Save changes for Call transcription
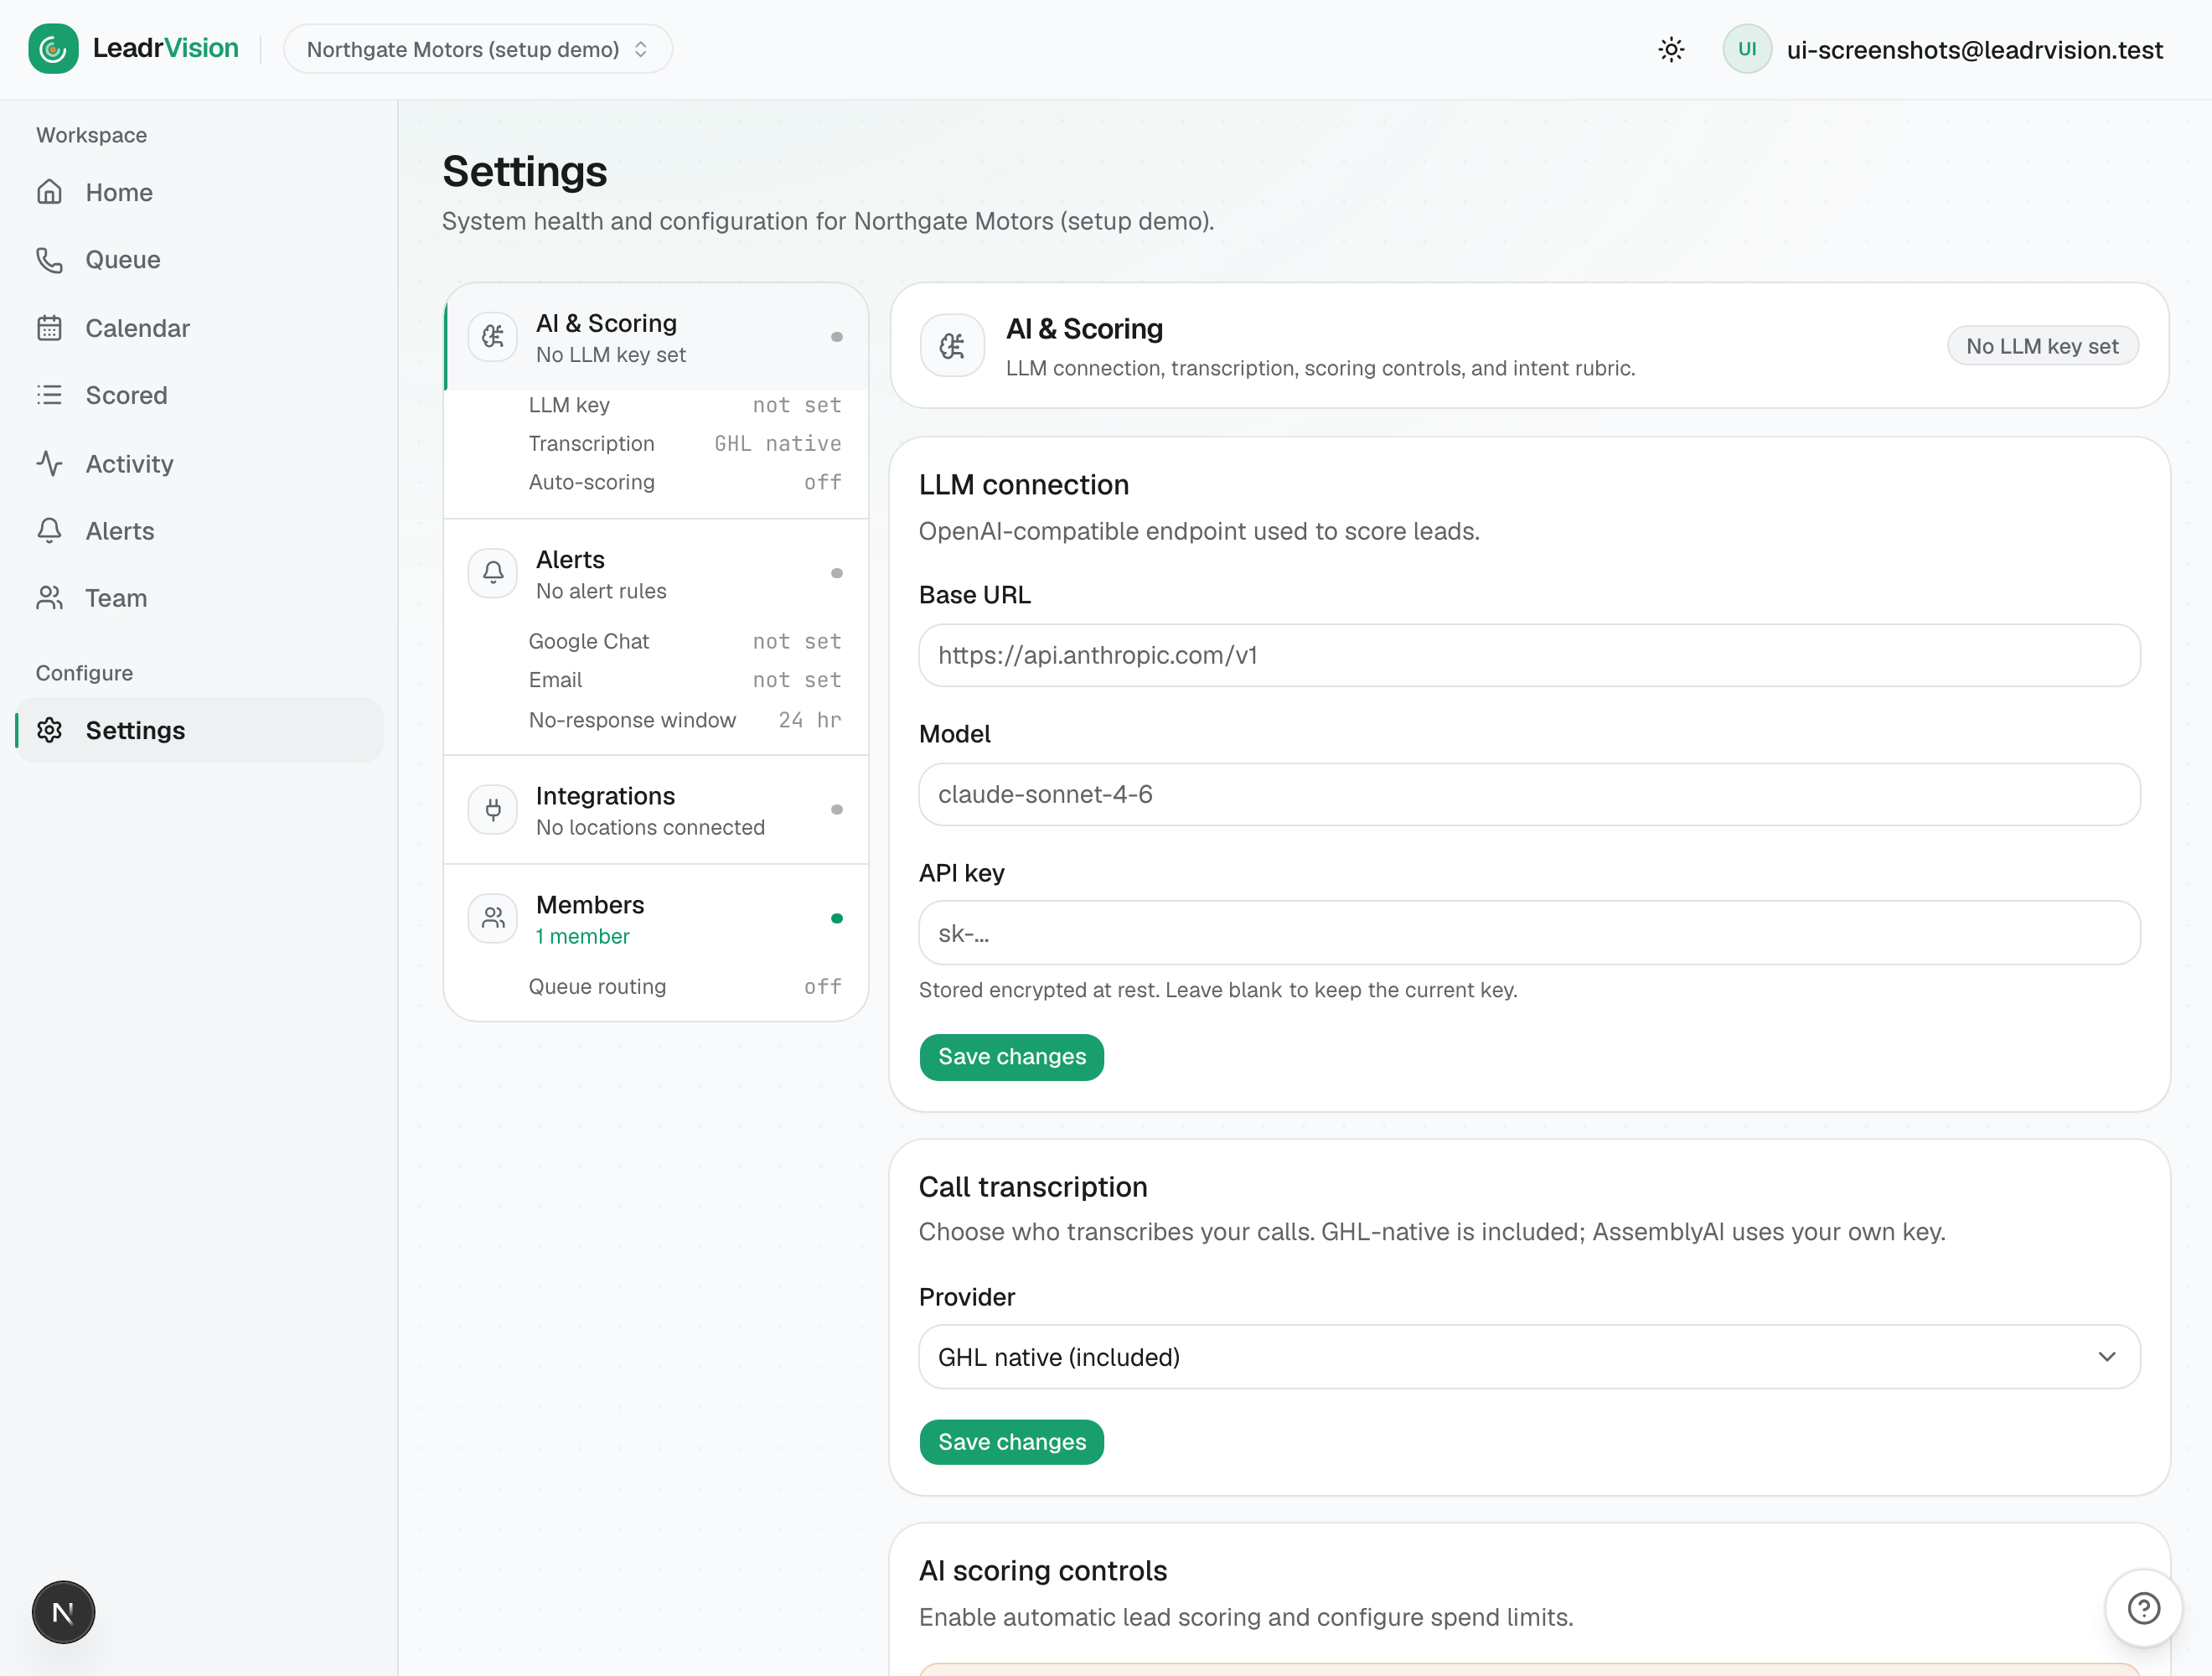This screenshot has height=1676, width=2212. (1011, 1442)
